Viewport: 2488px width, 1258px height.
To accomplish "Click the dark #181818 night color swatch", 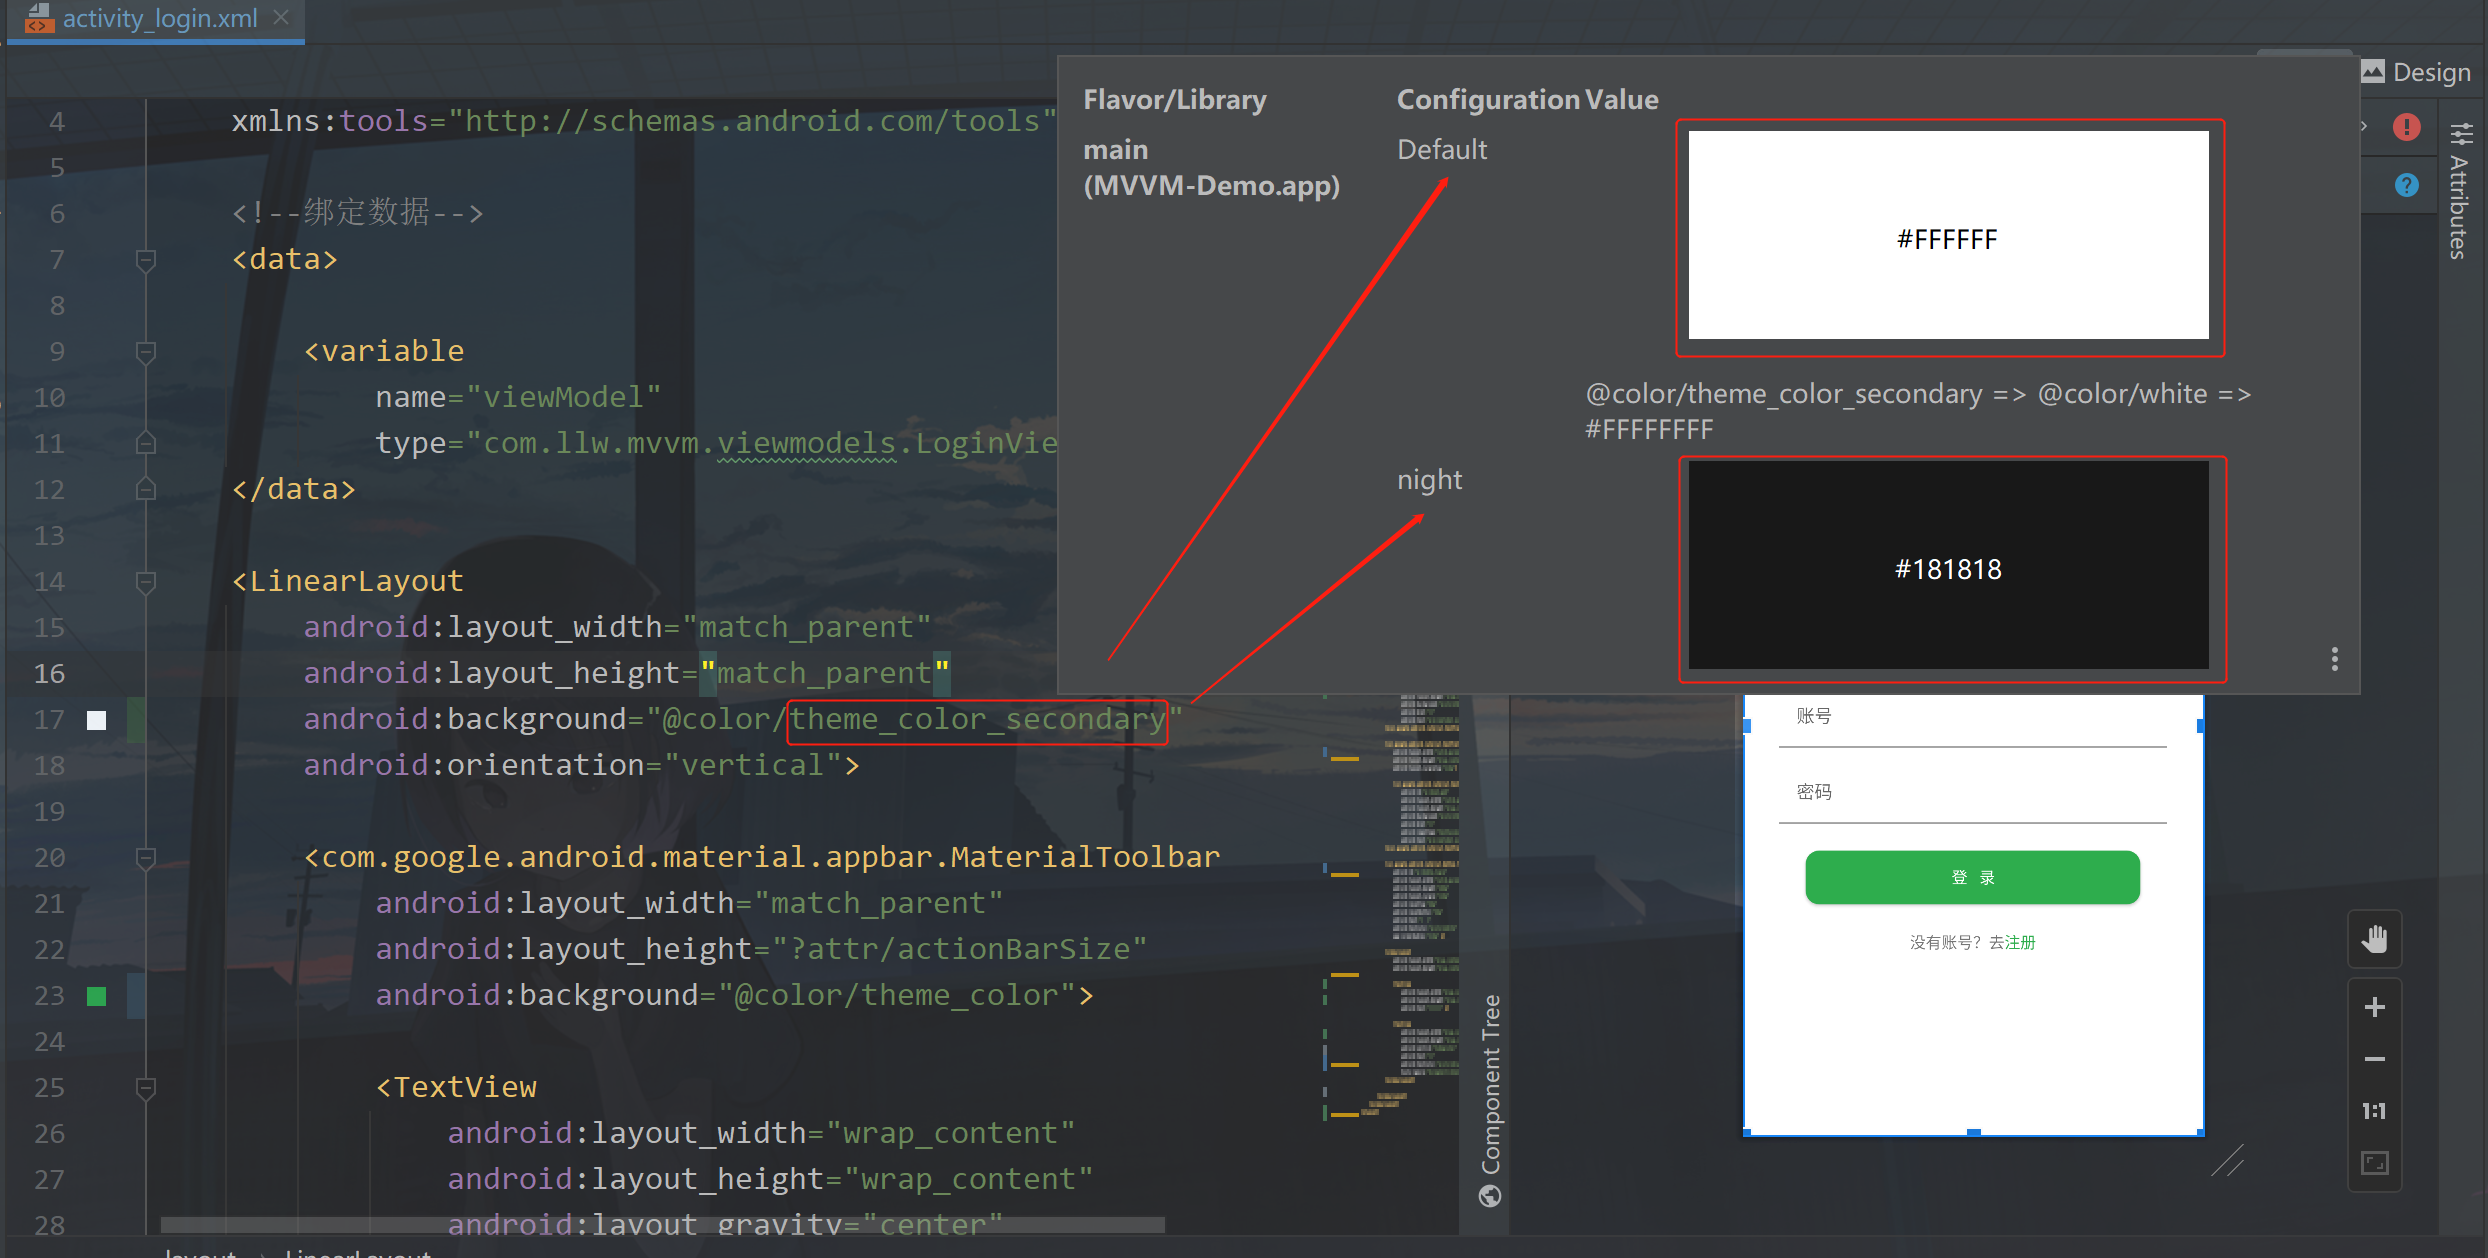I will tap(1948, 565).
